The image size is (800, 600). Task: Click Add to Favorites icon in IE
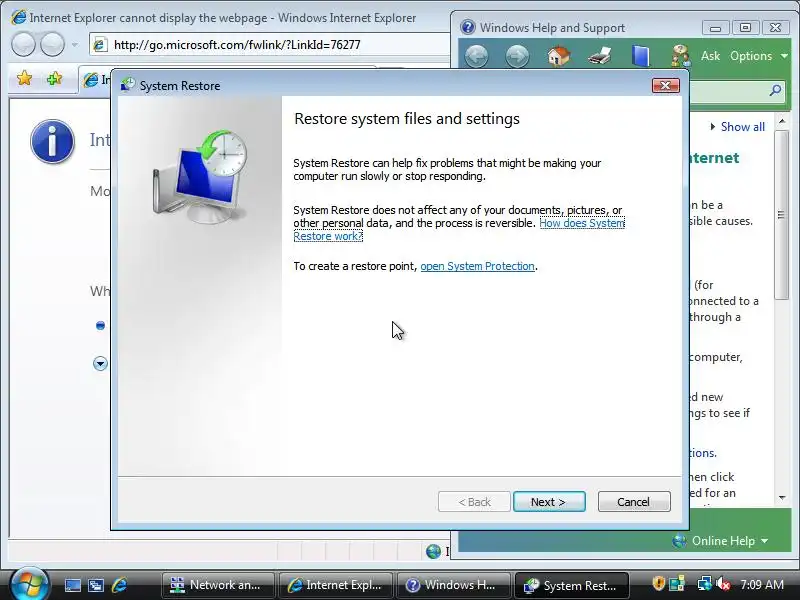click(x=54, y=78)
